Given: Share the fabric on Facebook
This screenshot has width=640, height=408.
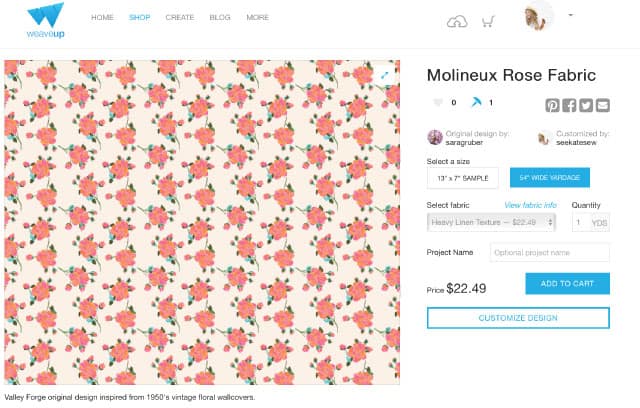Looking at the screenshot, I should click(x=569, y=105).
